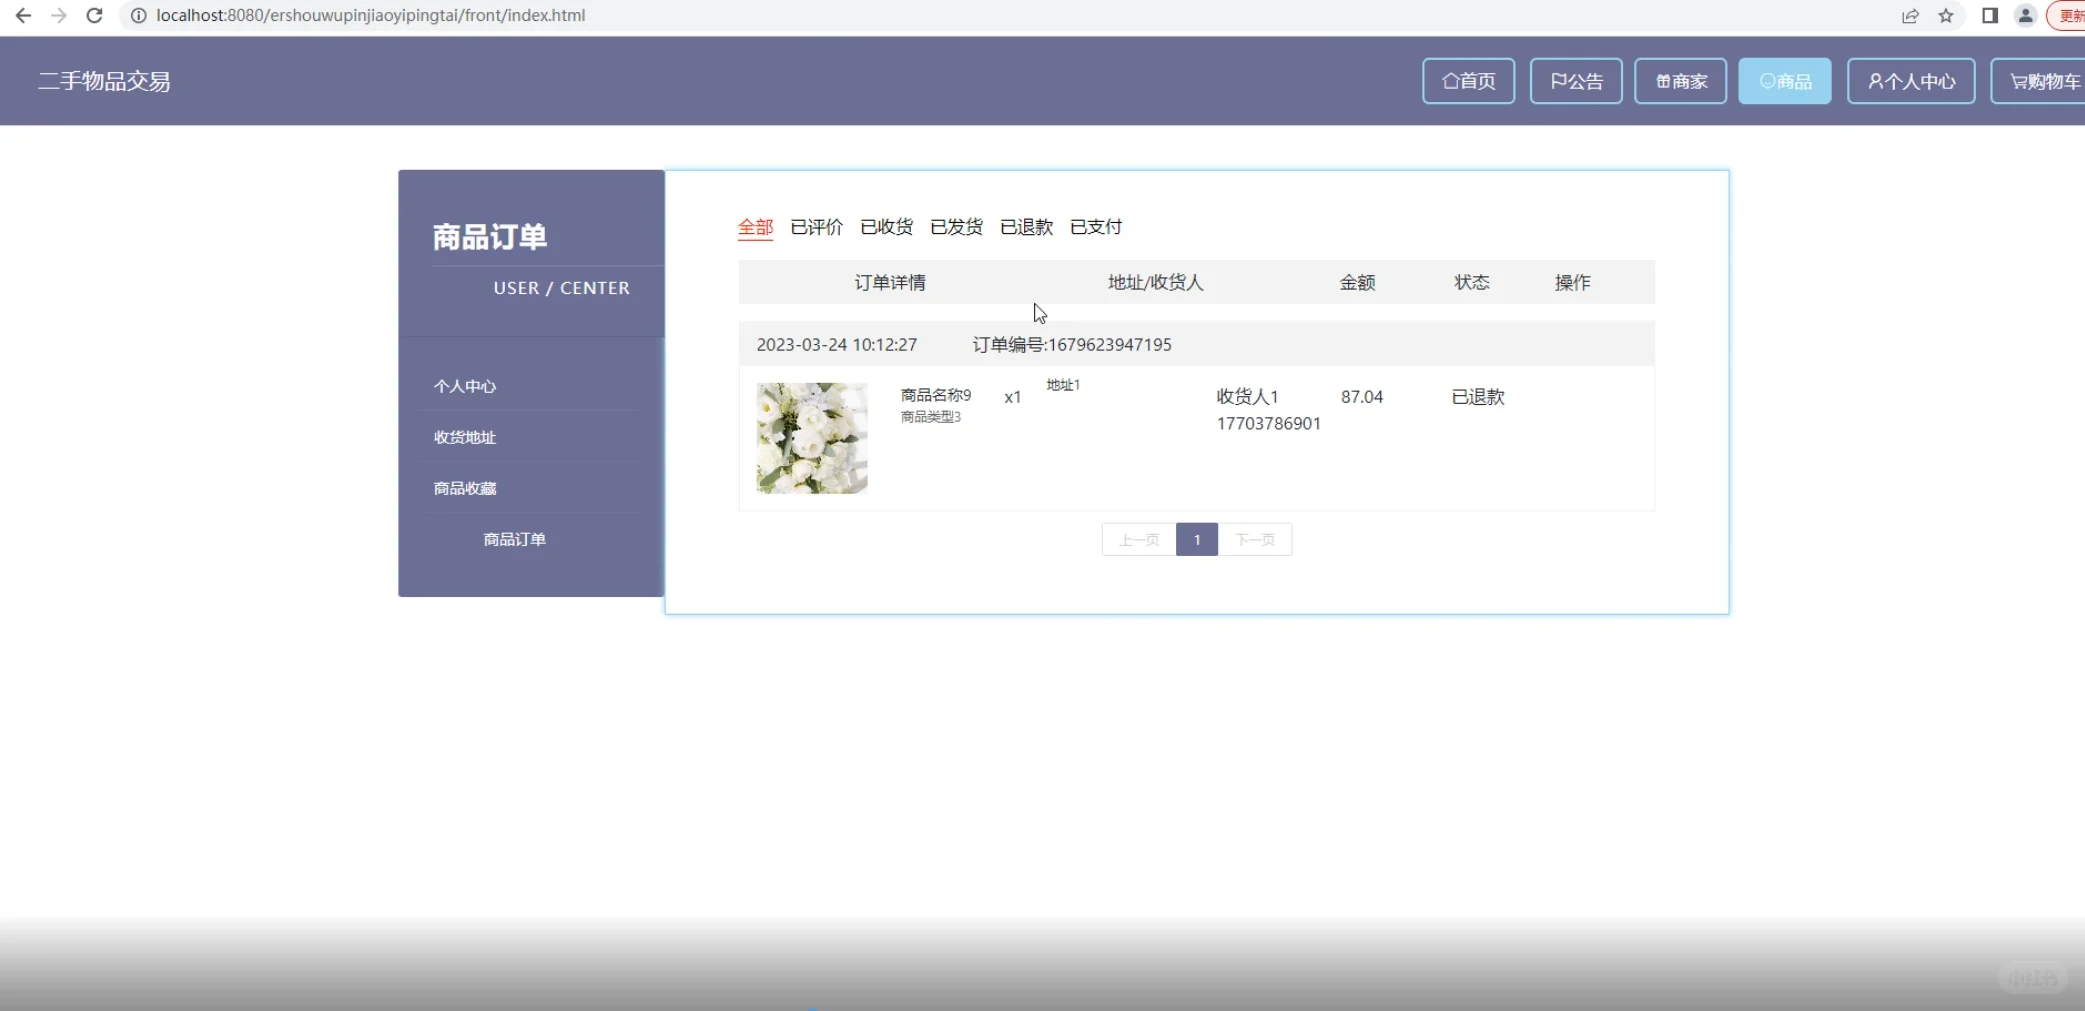Switch to the 已退款 order tab
The image size is (2085, 1011).
click(x=1026, y=227)
